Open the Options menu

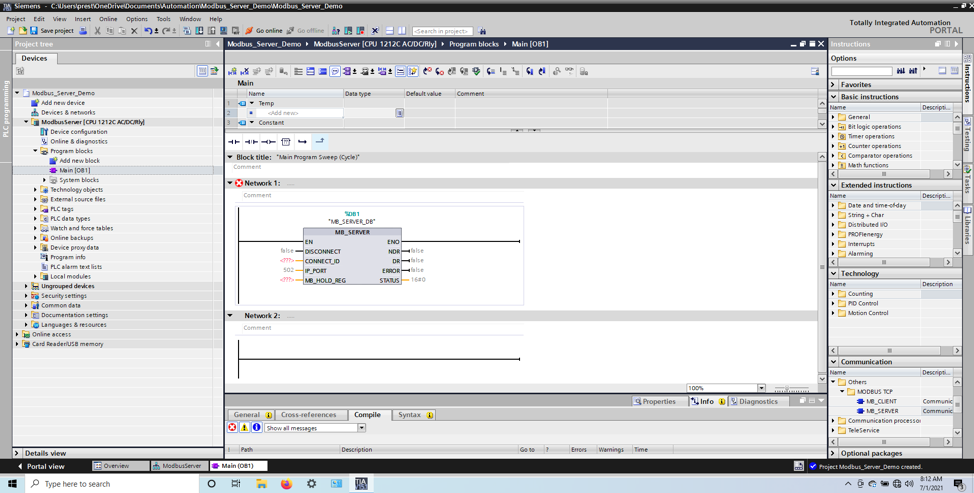[137, 19]
